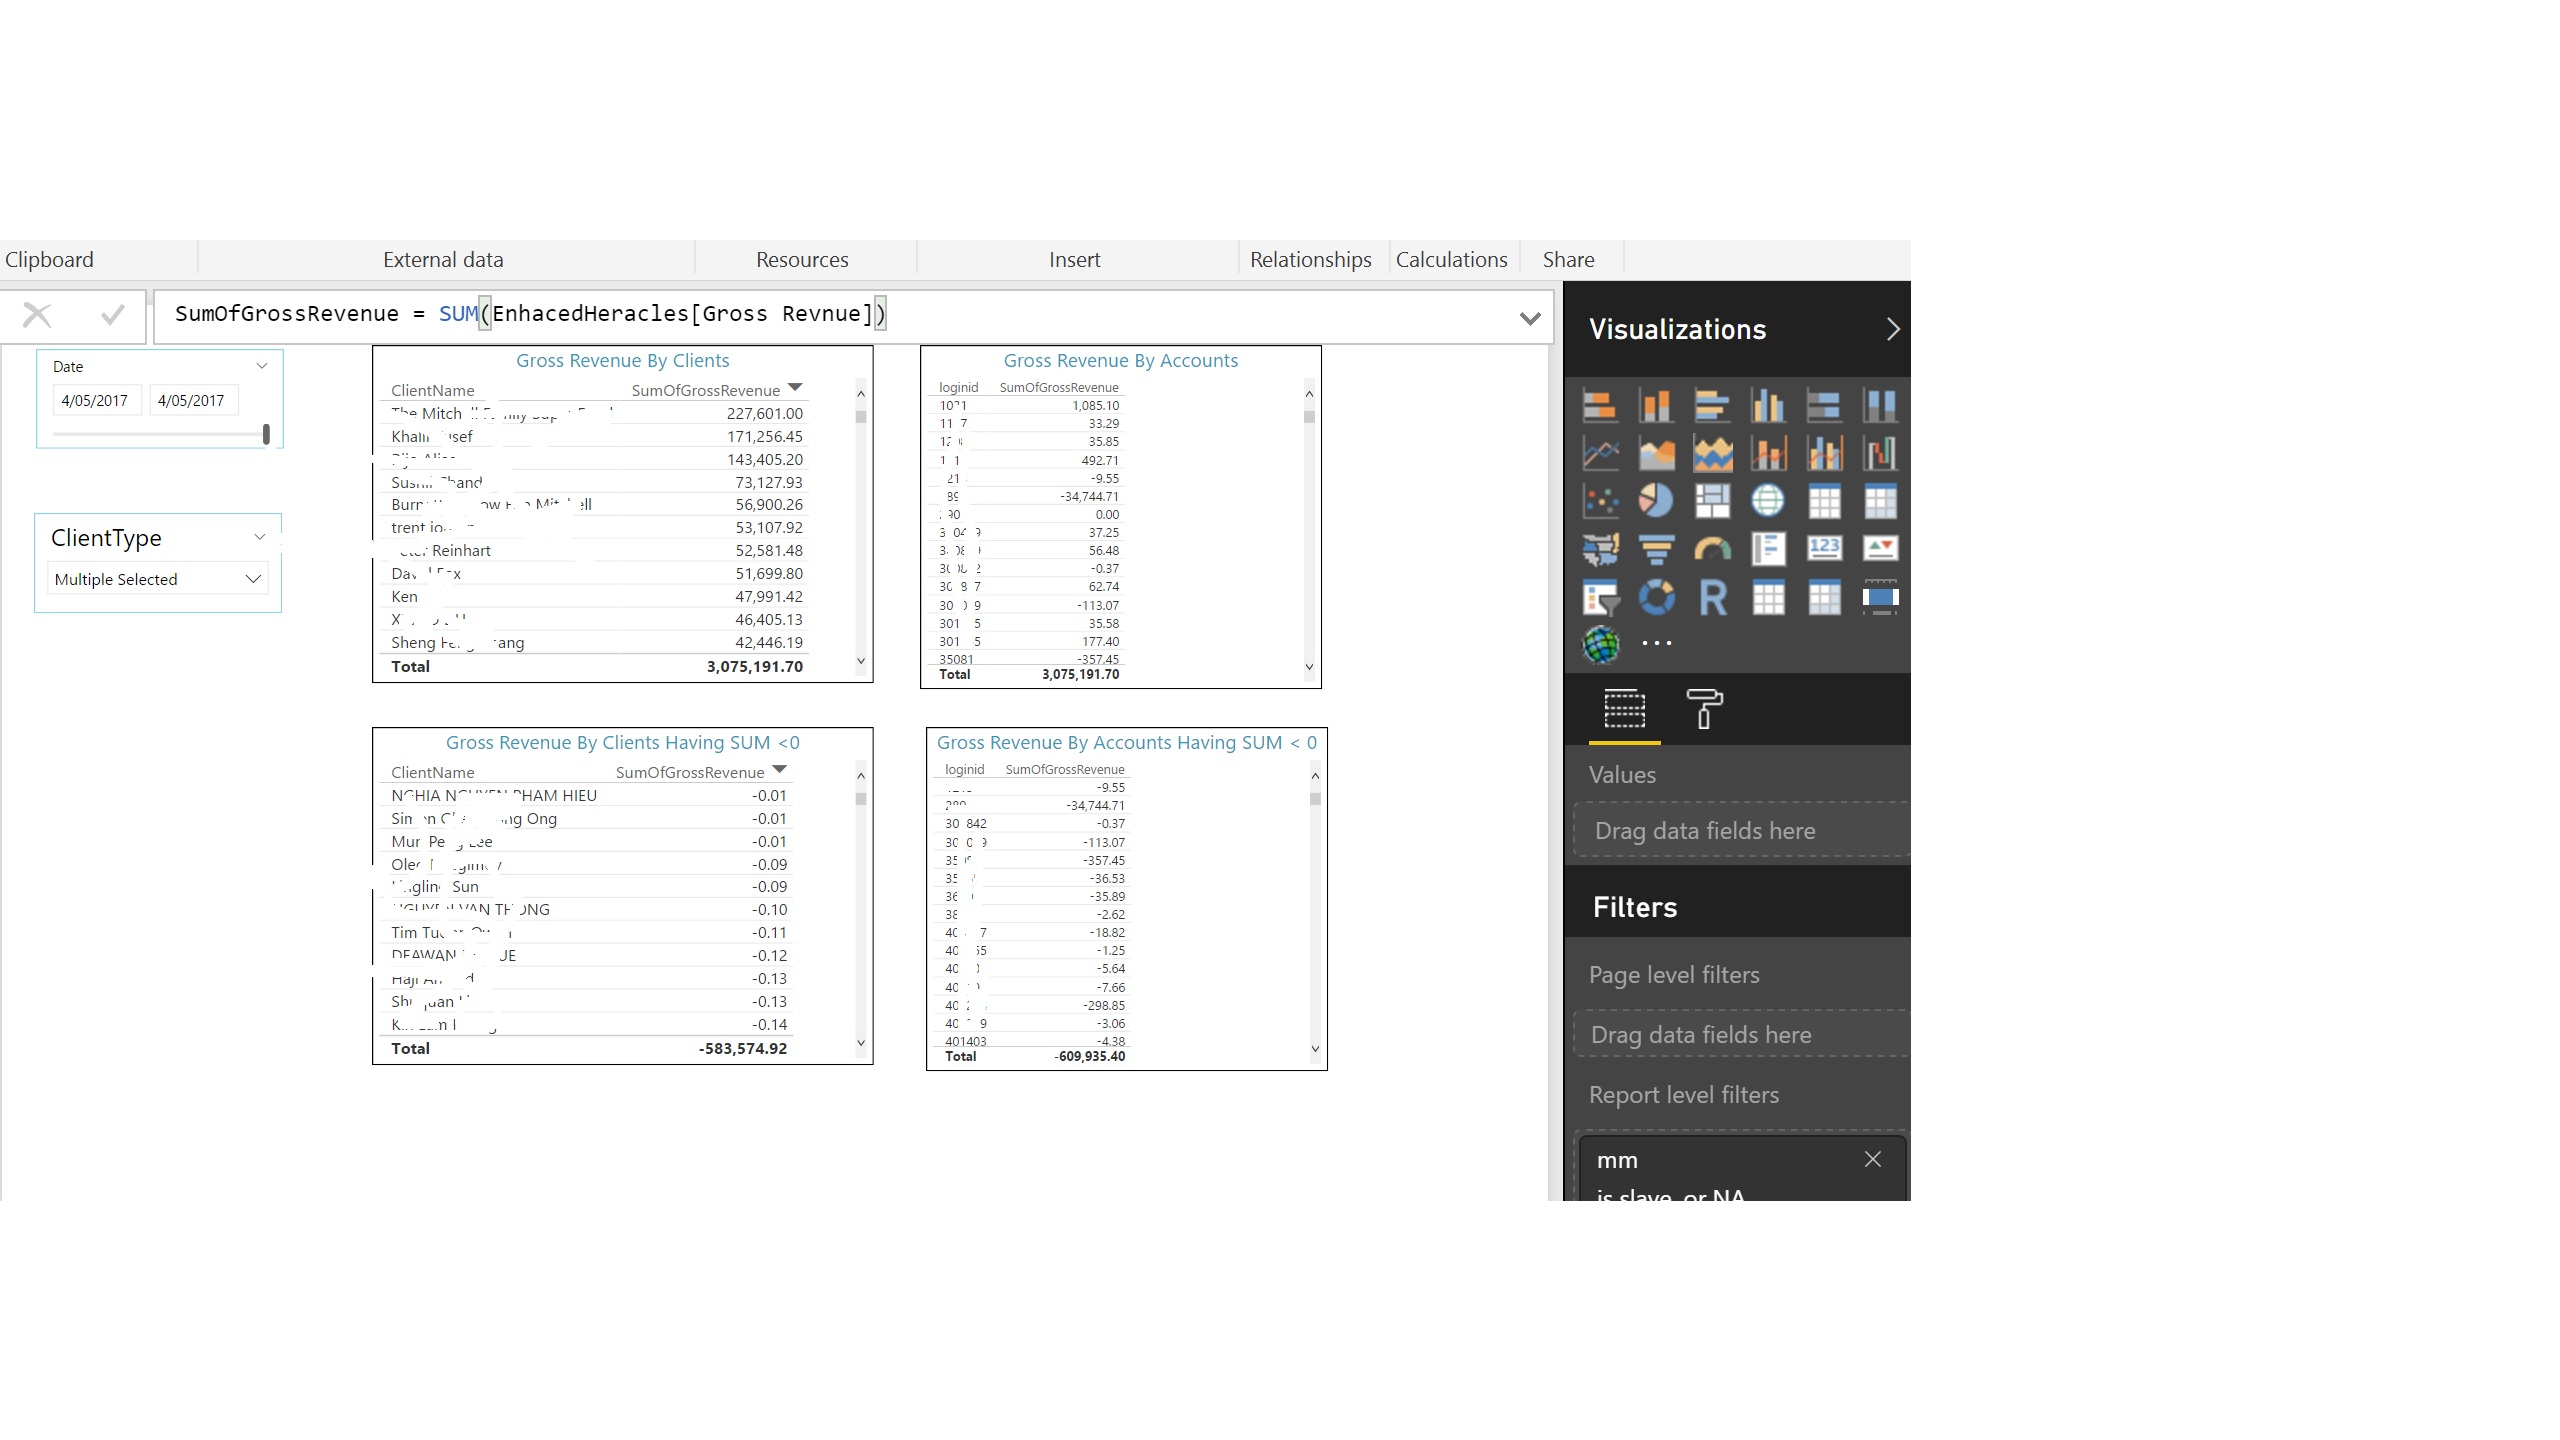Select the 227,601.00 revenue cell
This screenshot has width=2560, height=1440.
[764, 413]
